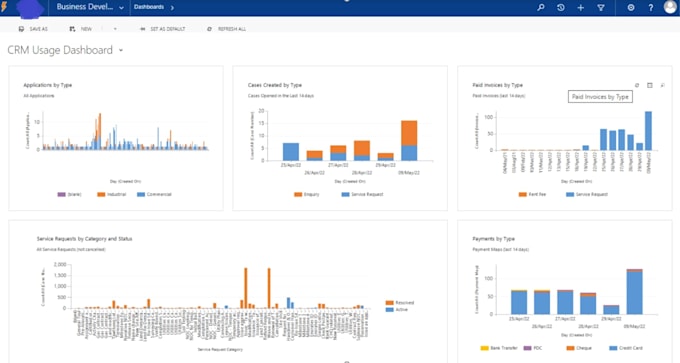This screenshot has width=680, height=363.
Task: Toggle Rent Fee legend in Paid Invoices chart
Action: (532, 194)
